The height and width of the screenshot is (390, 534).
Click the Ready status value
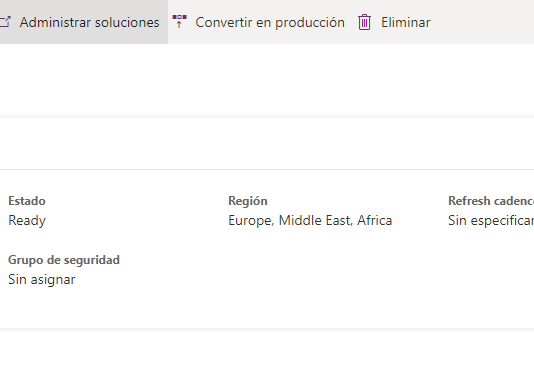point(27,220)
